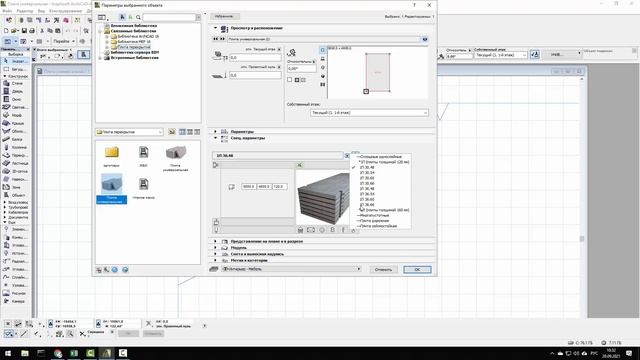The width and height of the screenshot is (640, 360).
Task: Expand the 'Метки и категории' section
Action: [216, 260]
